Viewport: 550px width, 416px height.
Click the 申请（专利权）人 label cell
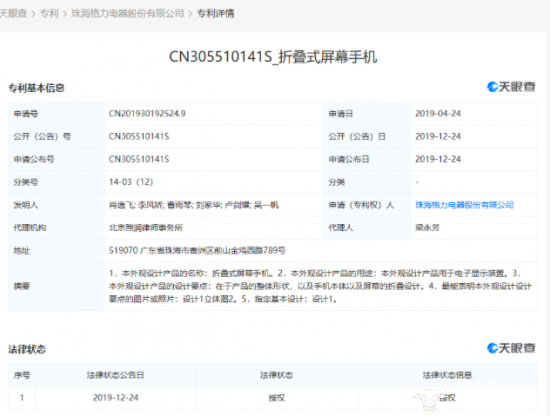(x=367, y=205)
